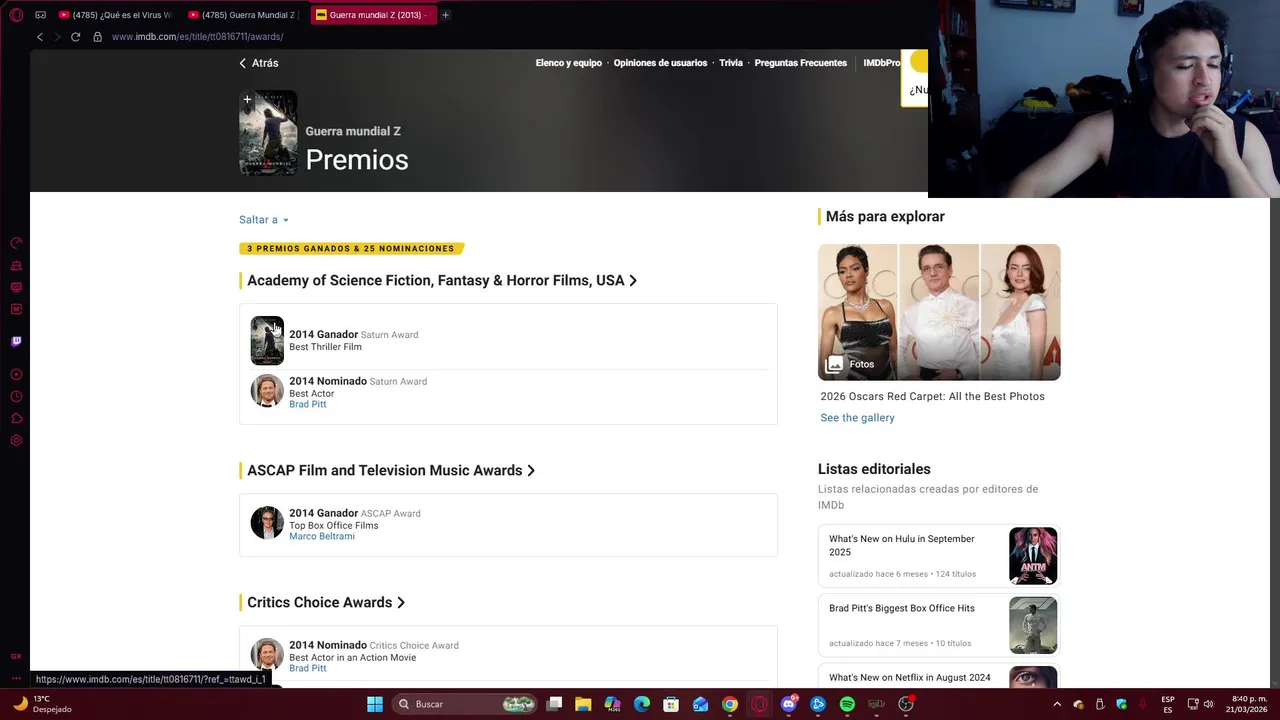Reload the current IMDb page
The width and height of the screenshot is (1280, 720).
(x=75, y=37)
